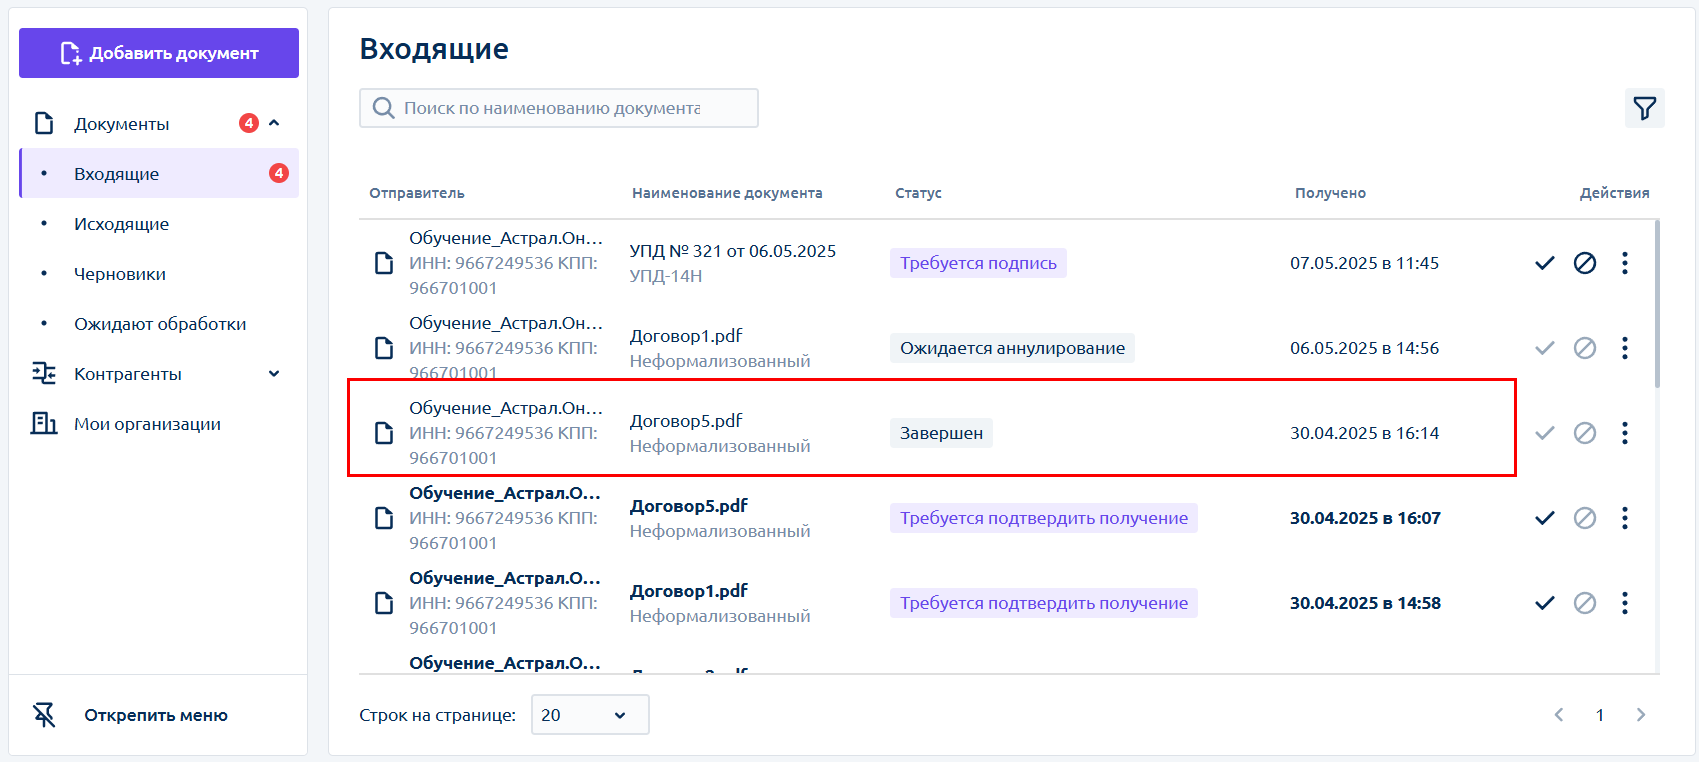Open three-dot menu for Завершен Договор5.pdf row
Image resolution: width=1699 pixels, height=762 pixels.
(1624, 433)
